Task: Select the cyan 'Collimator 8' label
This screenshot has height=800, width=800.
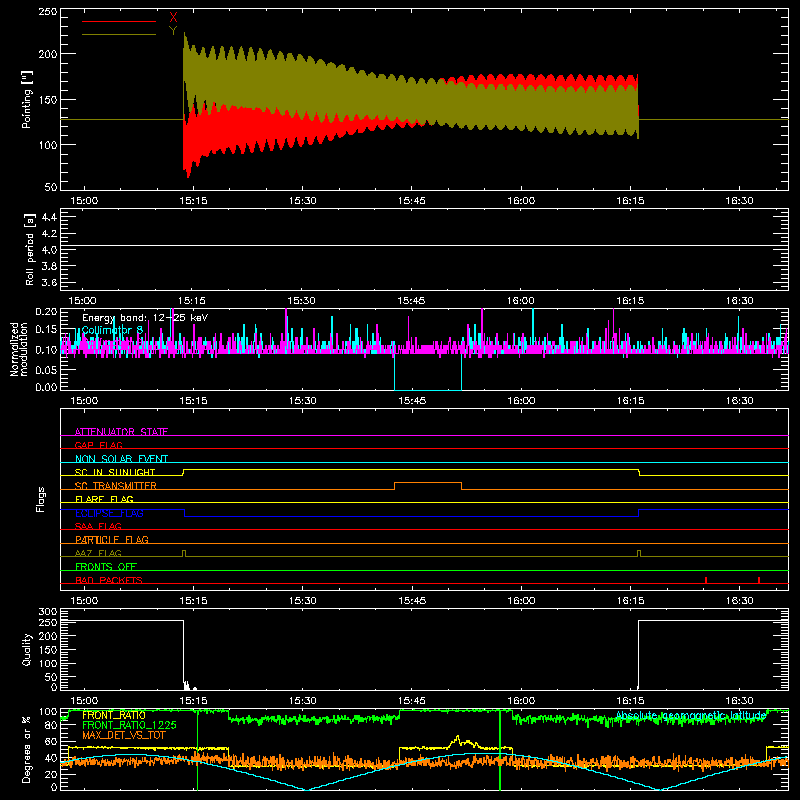Action: (112, 331)
